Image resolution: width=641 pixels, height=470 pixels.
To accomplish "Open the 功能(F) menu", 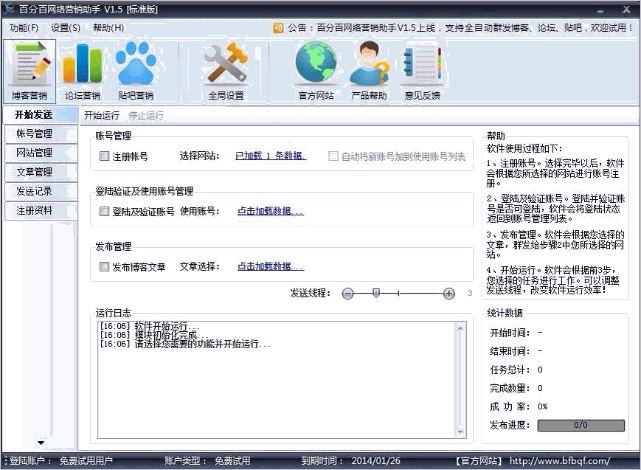I will (x=24, y=28).
